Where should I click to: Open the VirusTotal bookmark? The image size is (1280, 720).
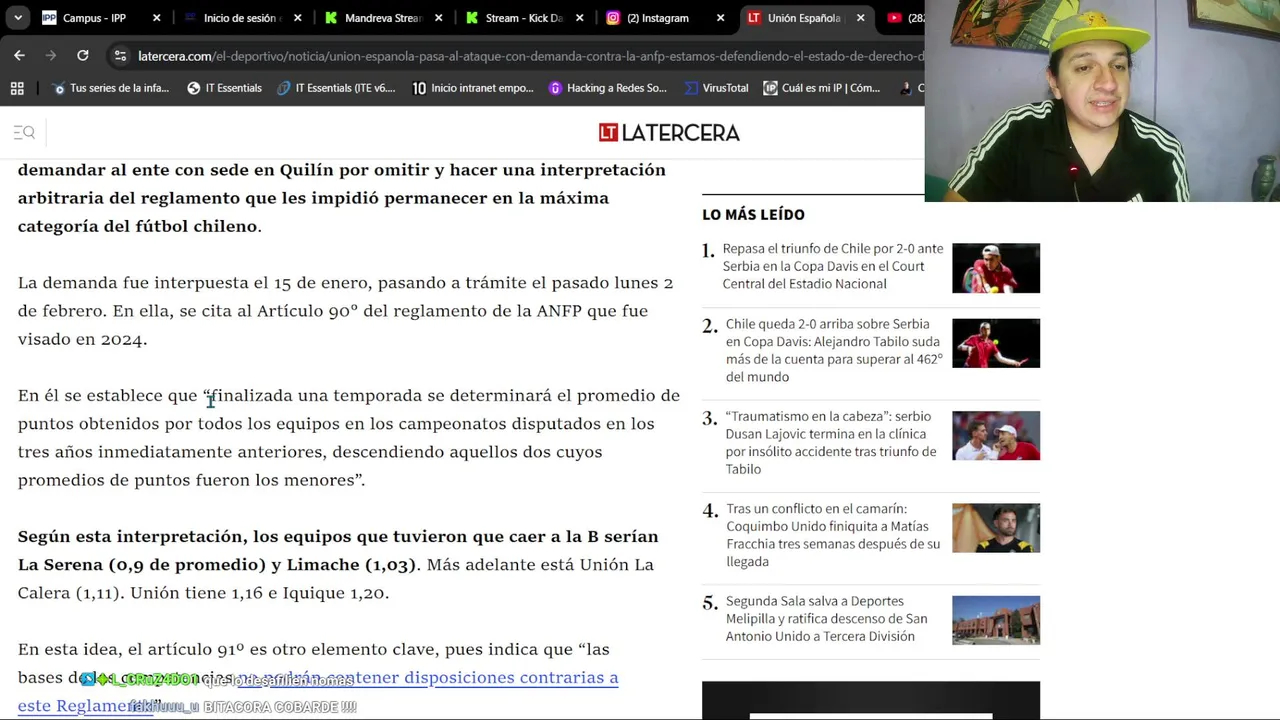[x=716, y=88]
